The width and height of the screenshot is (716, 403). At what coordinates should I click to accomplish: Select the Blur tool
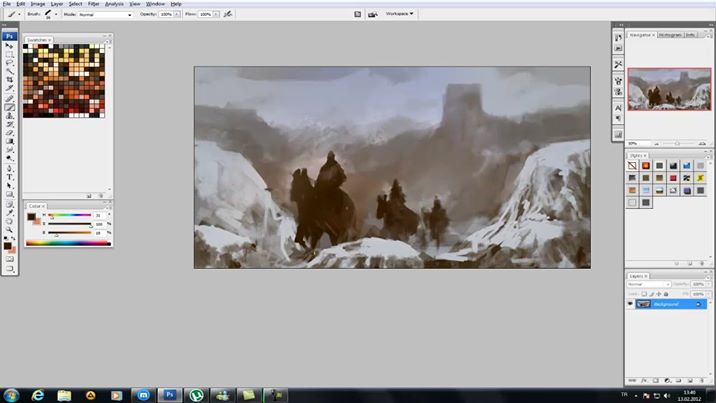(10, 150)
